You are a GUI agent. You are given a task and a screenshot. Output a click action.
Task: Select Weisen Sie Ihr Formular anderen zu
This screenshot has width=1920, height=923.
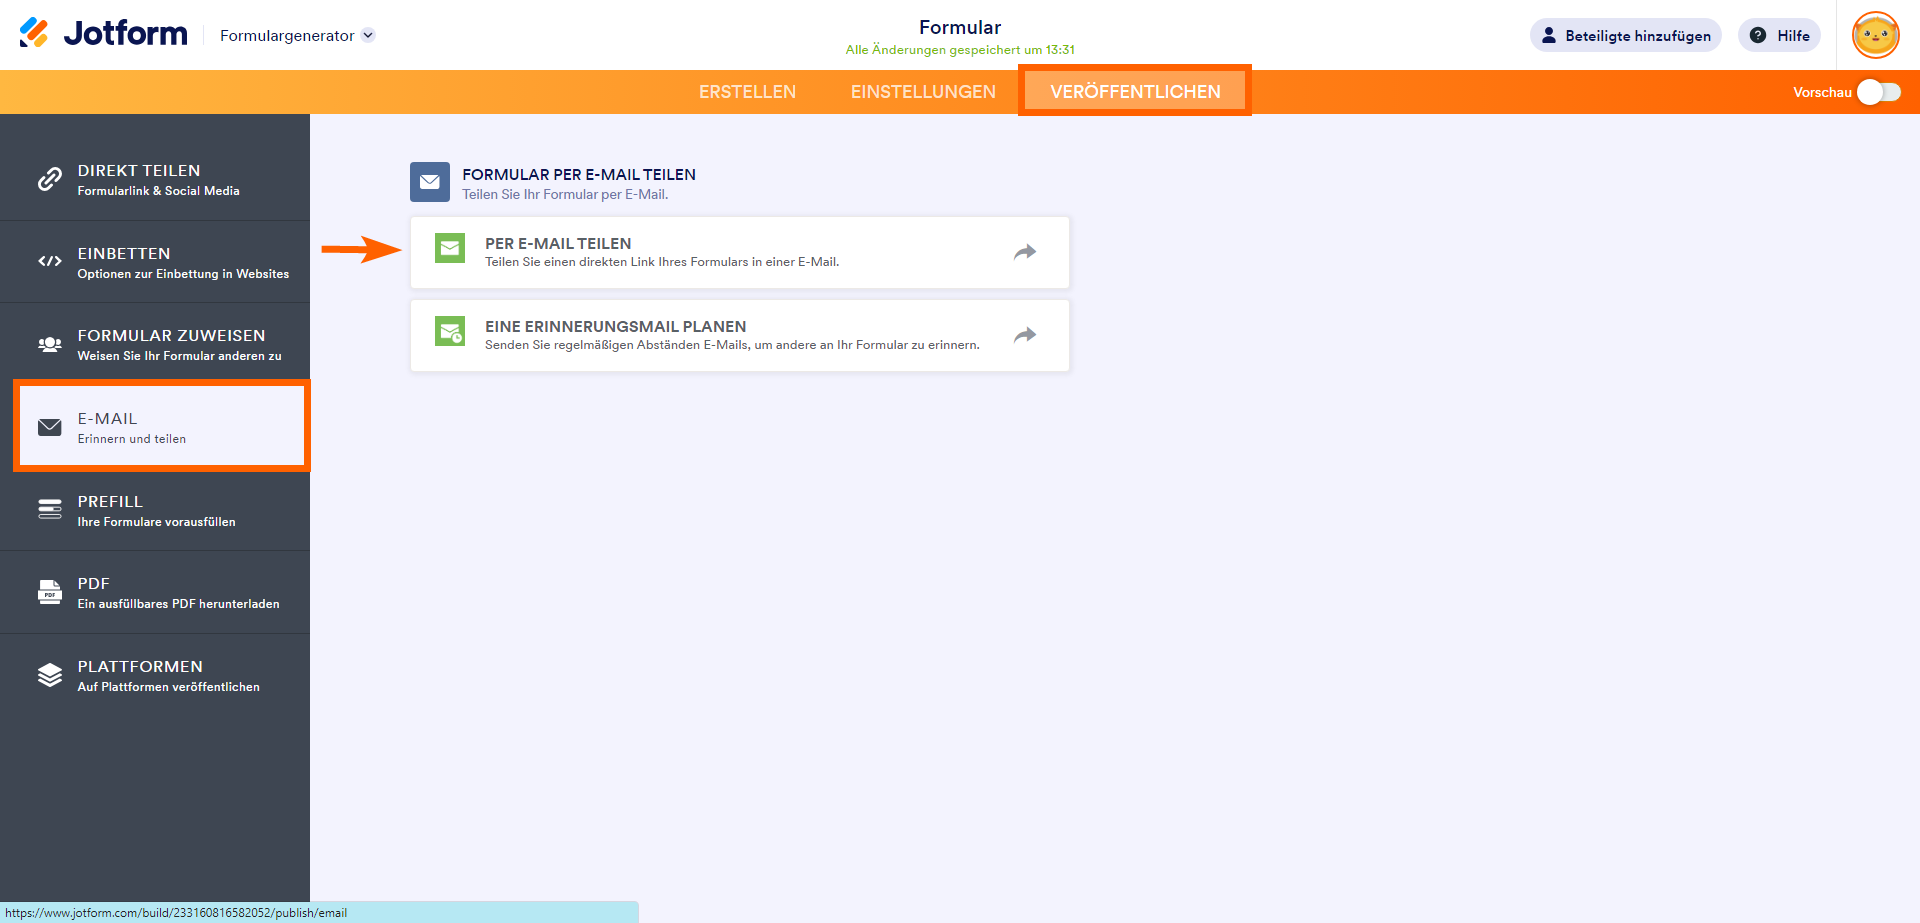point(180,356)
